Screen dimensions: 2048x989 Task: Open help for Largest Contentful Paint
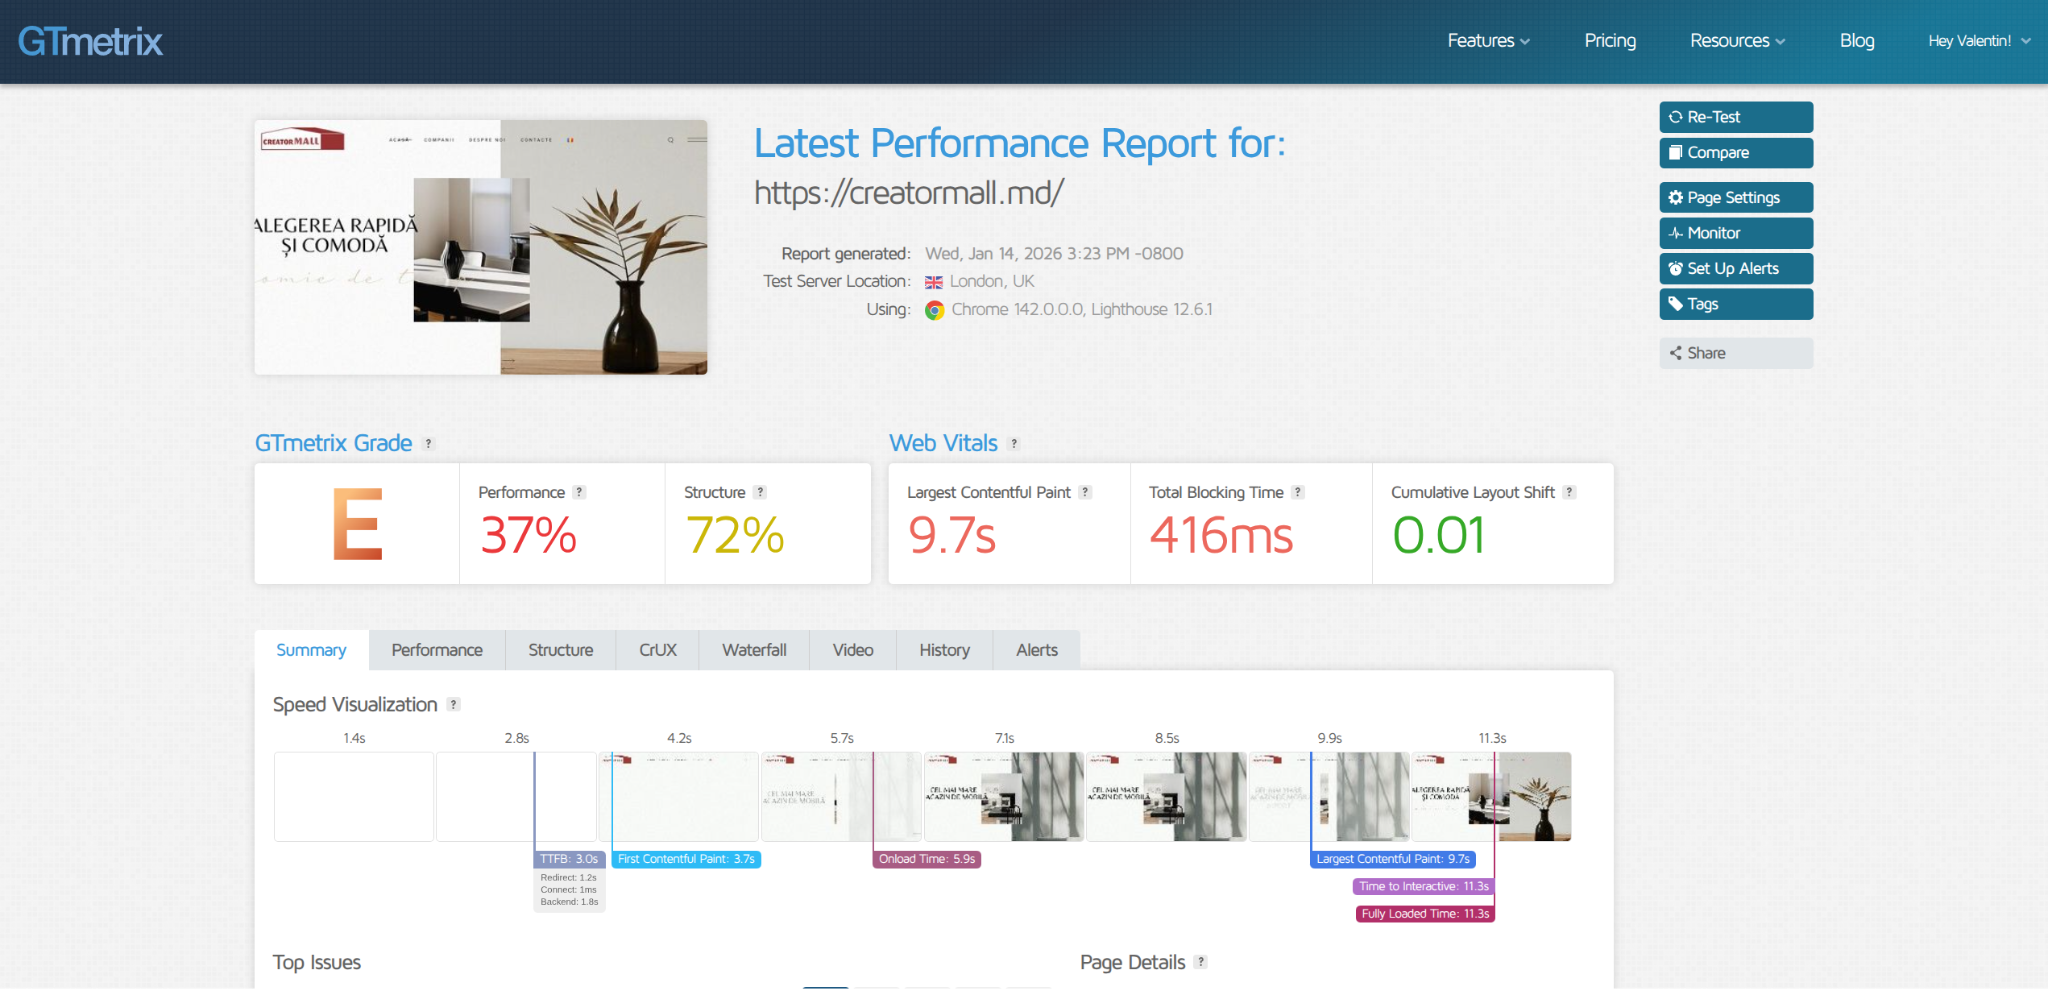pyautogui.click(x=1085, y=492)
